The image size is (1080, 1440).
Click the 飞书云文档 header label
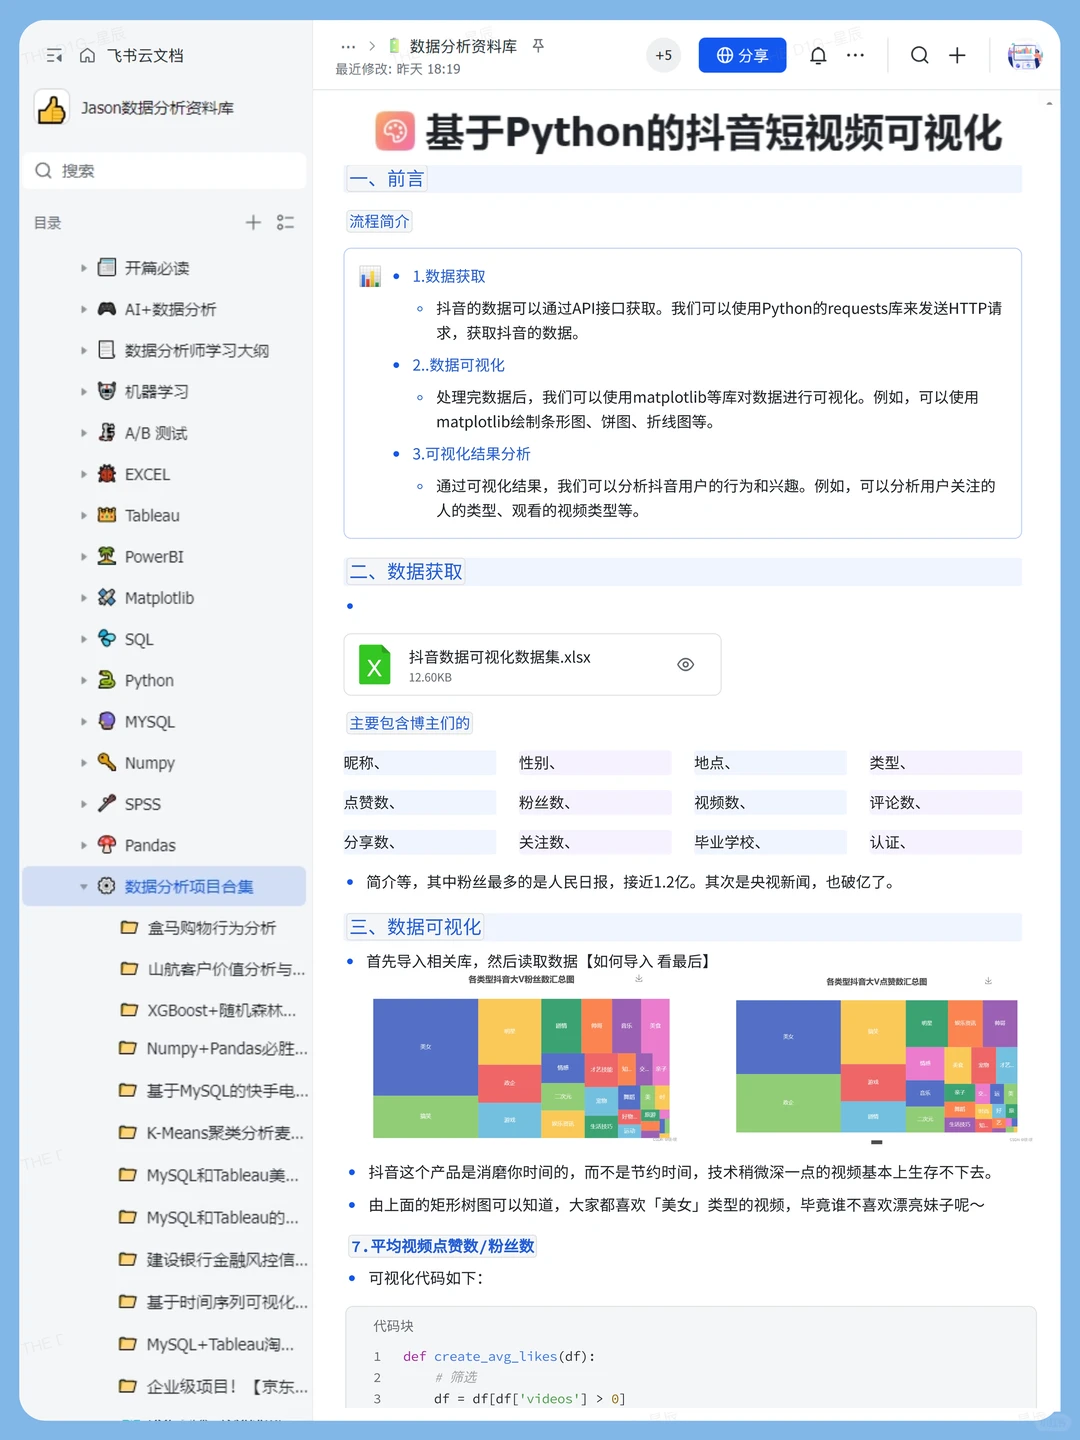pyautogui.click(x=146, y=56)
